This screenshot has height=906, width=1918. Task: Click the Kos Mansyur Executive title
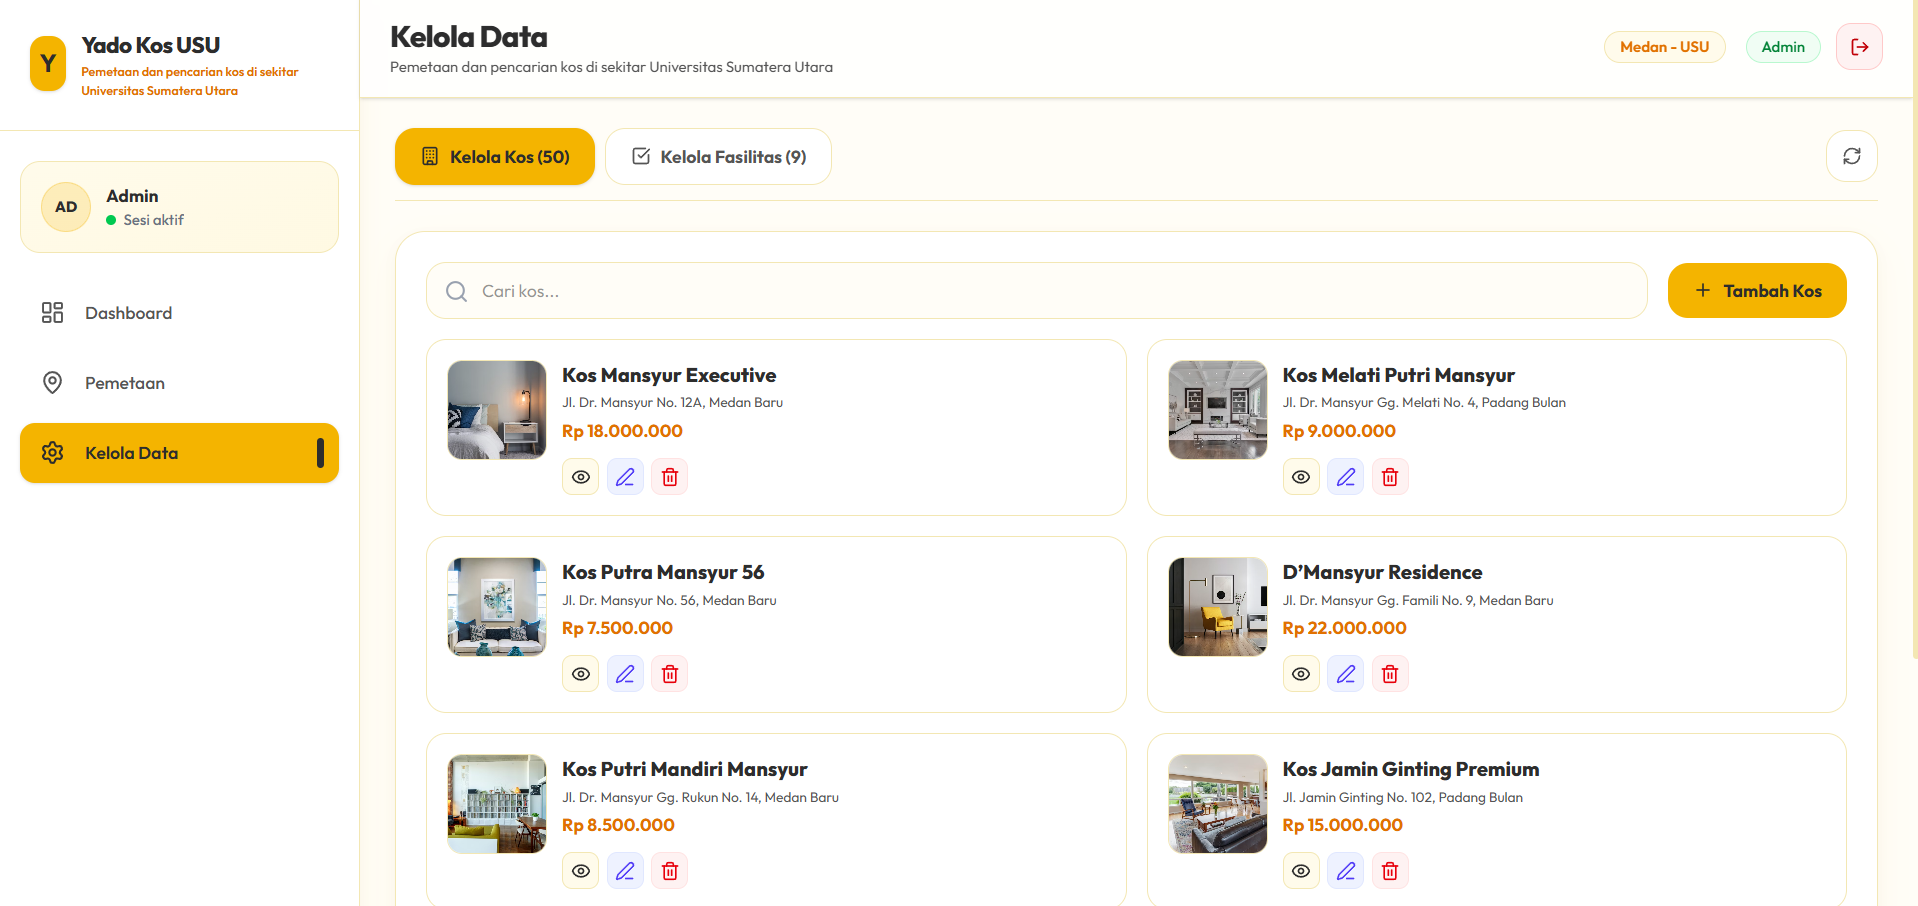(669, 375)
